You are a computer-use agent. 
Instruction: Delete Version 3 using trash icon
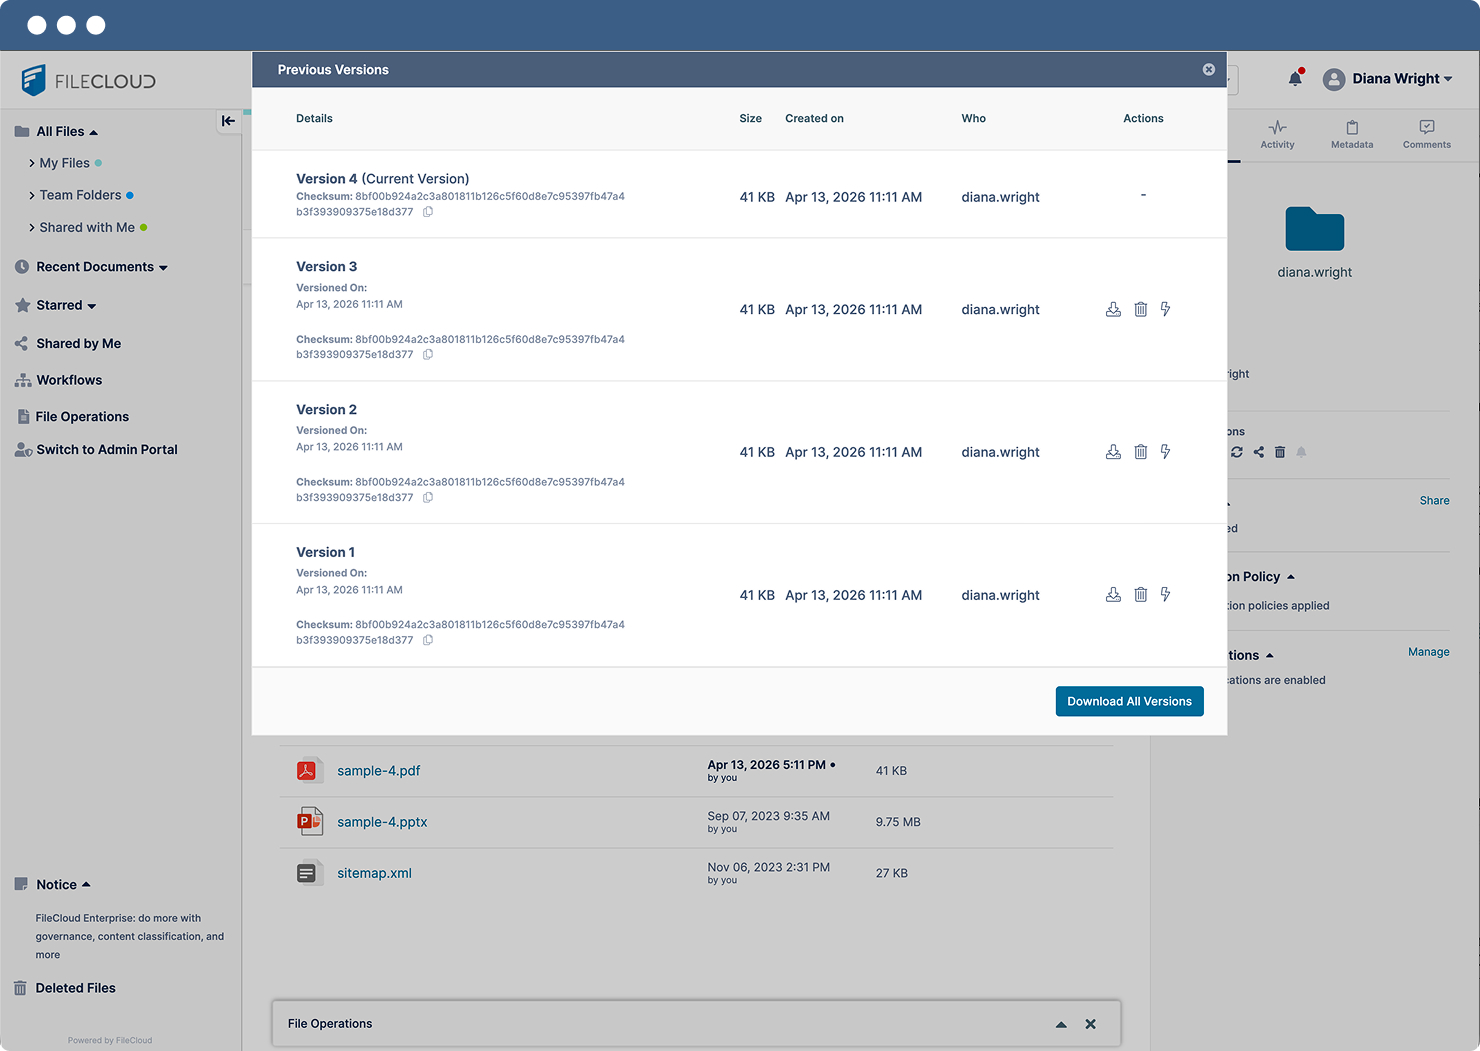coord(1140,310)
